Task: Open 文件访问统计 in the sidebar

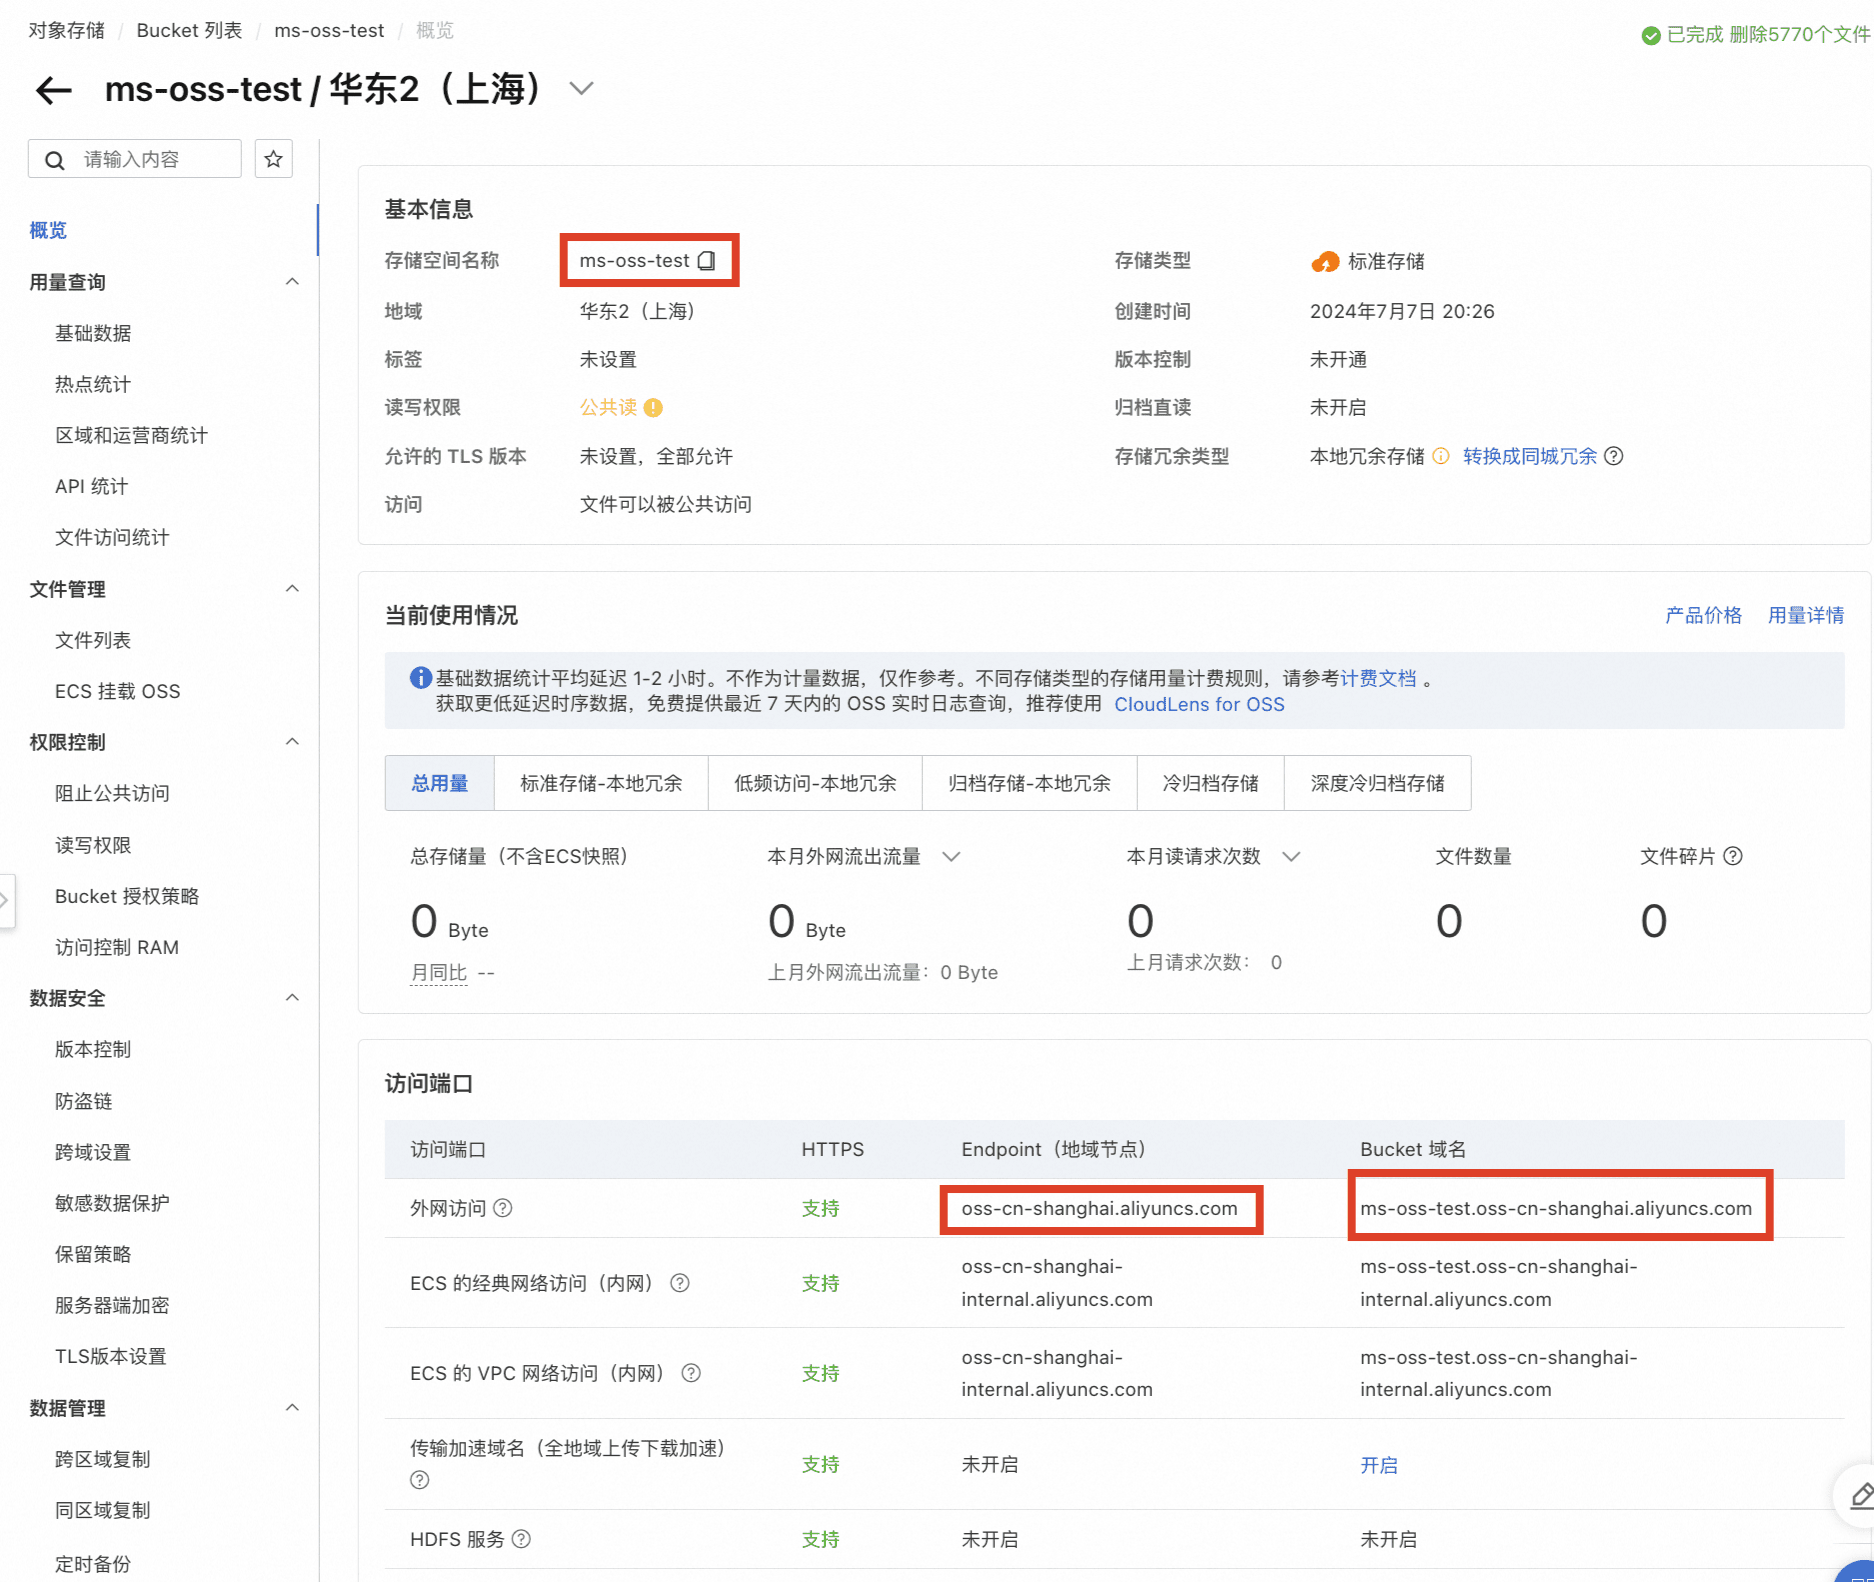Action: click(112, 537)
